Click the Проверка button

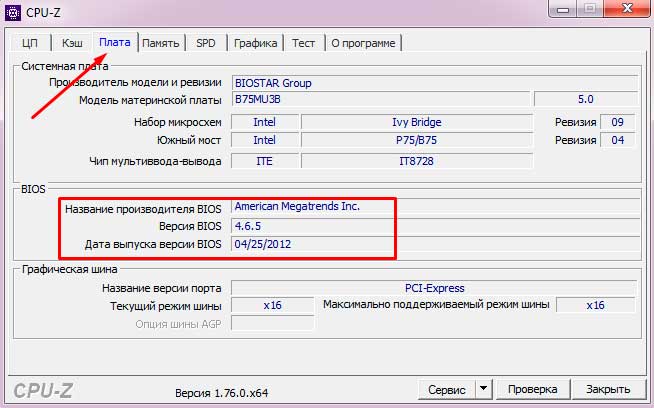click(x=533, y=390)
